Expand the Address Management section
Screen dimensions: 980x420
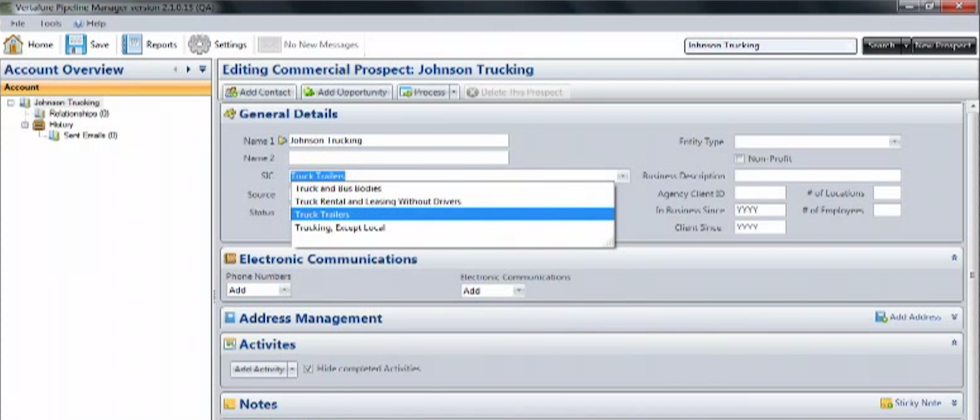954,317
